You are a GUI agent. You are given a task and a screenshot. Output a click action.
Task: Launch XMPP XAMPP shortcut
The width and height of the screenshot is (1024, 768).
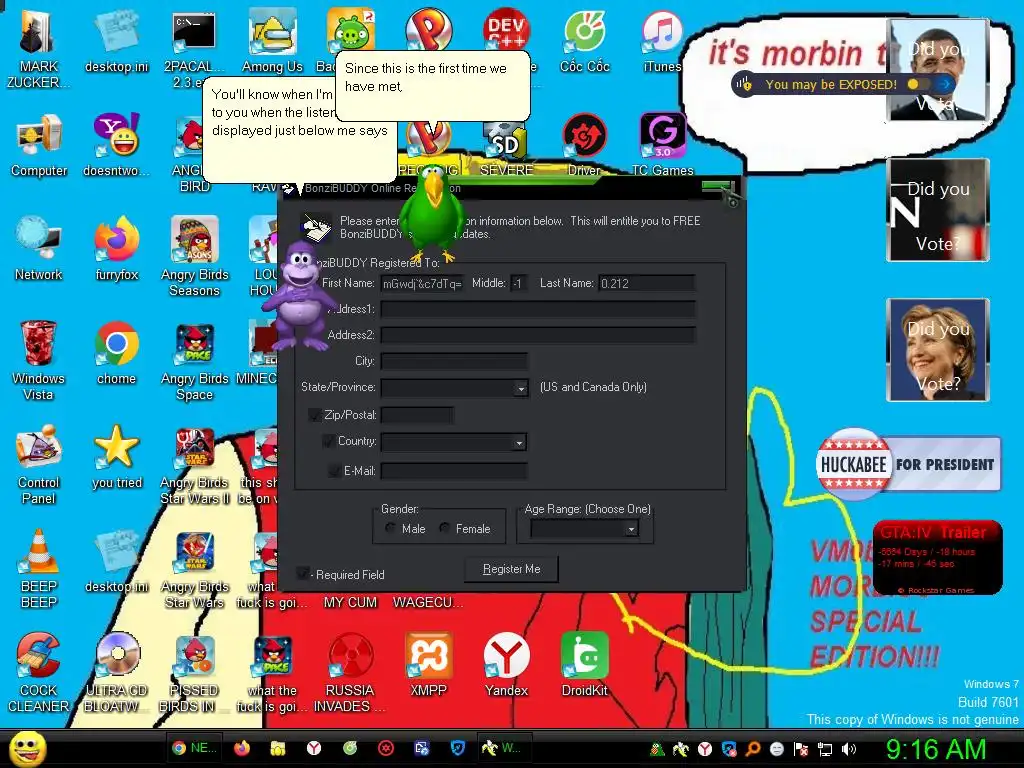(428, 665)
